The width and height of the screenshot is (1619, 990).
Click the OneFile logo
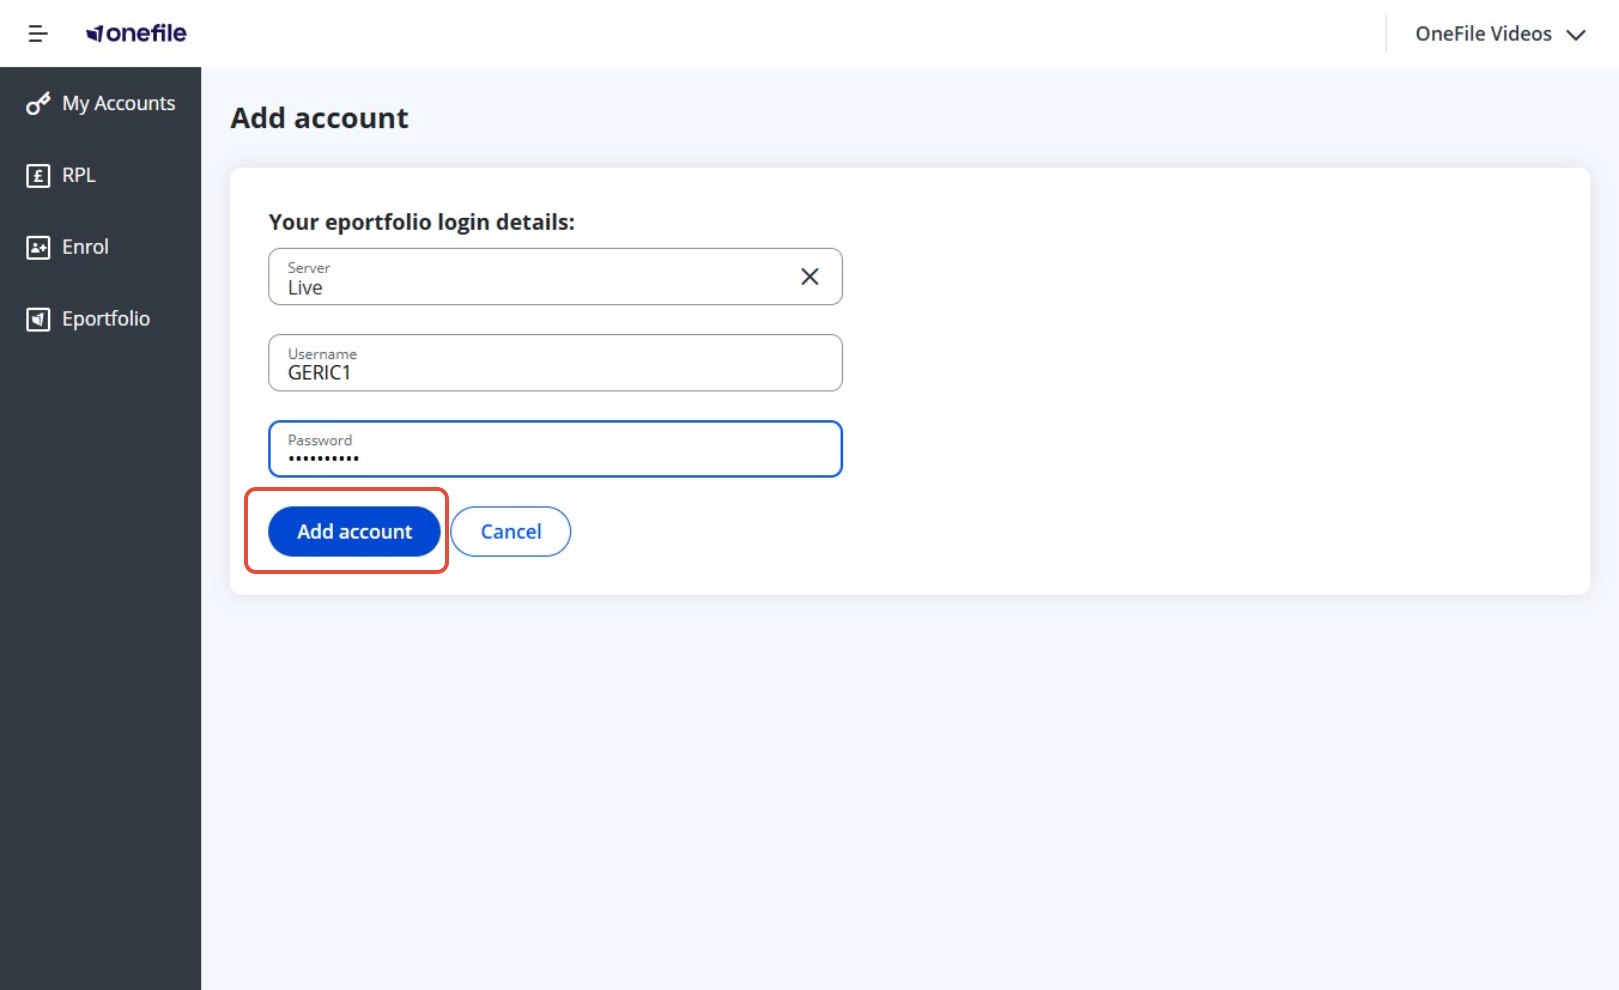coord(136,34)
